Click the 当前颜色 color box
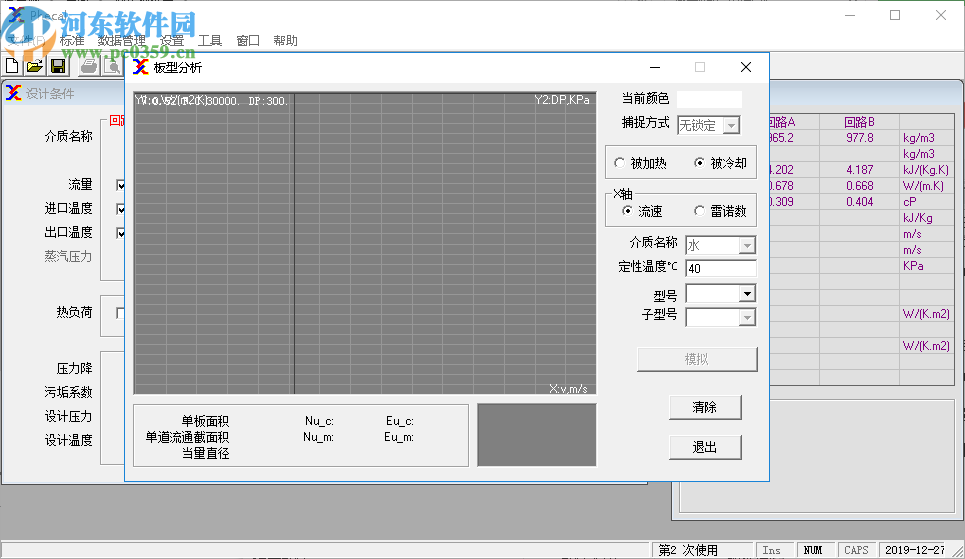 [x=709, y=99]
